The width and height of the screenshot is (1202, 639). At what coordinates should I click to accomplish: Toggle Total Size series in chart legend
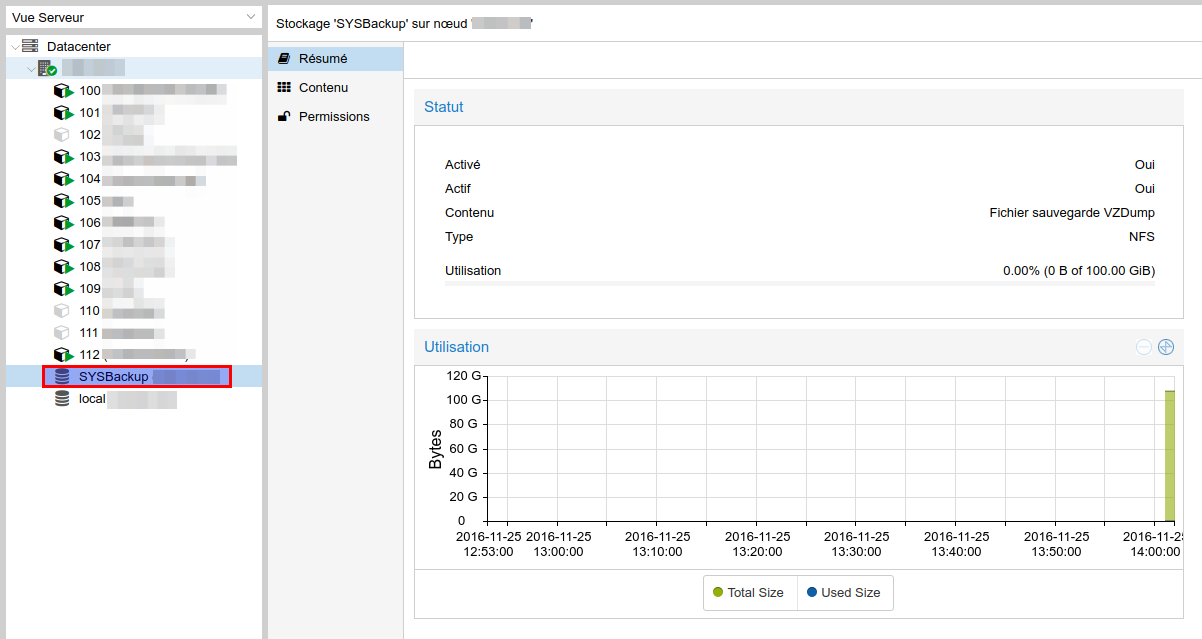tap(748, 593)
